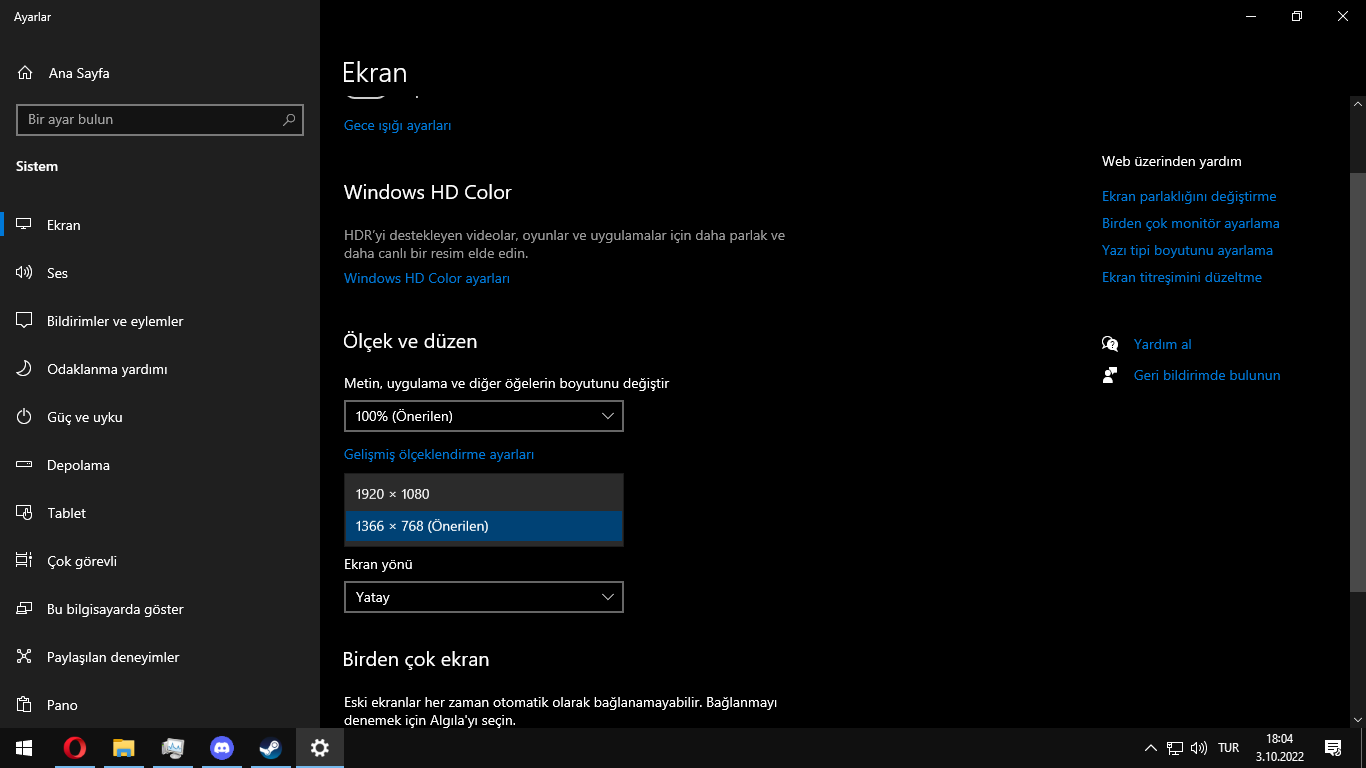Click 'Geri bildirimde bulunun' feedback link

tap(1207, 375)
